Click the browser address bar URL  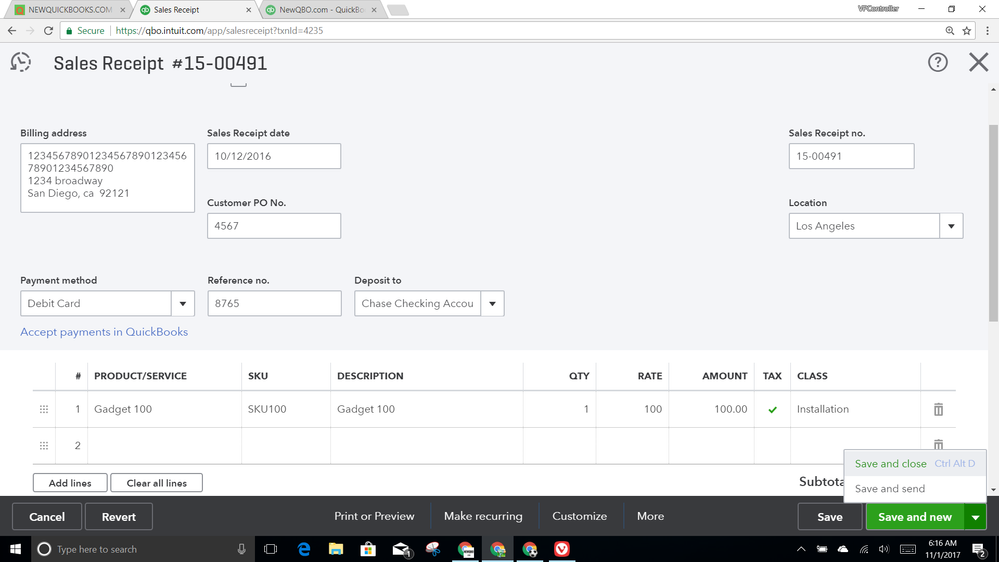(219, 31)
